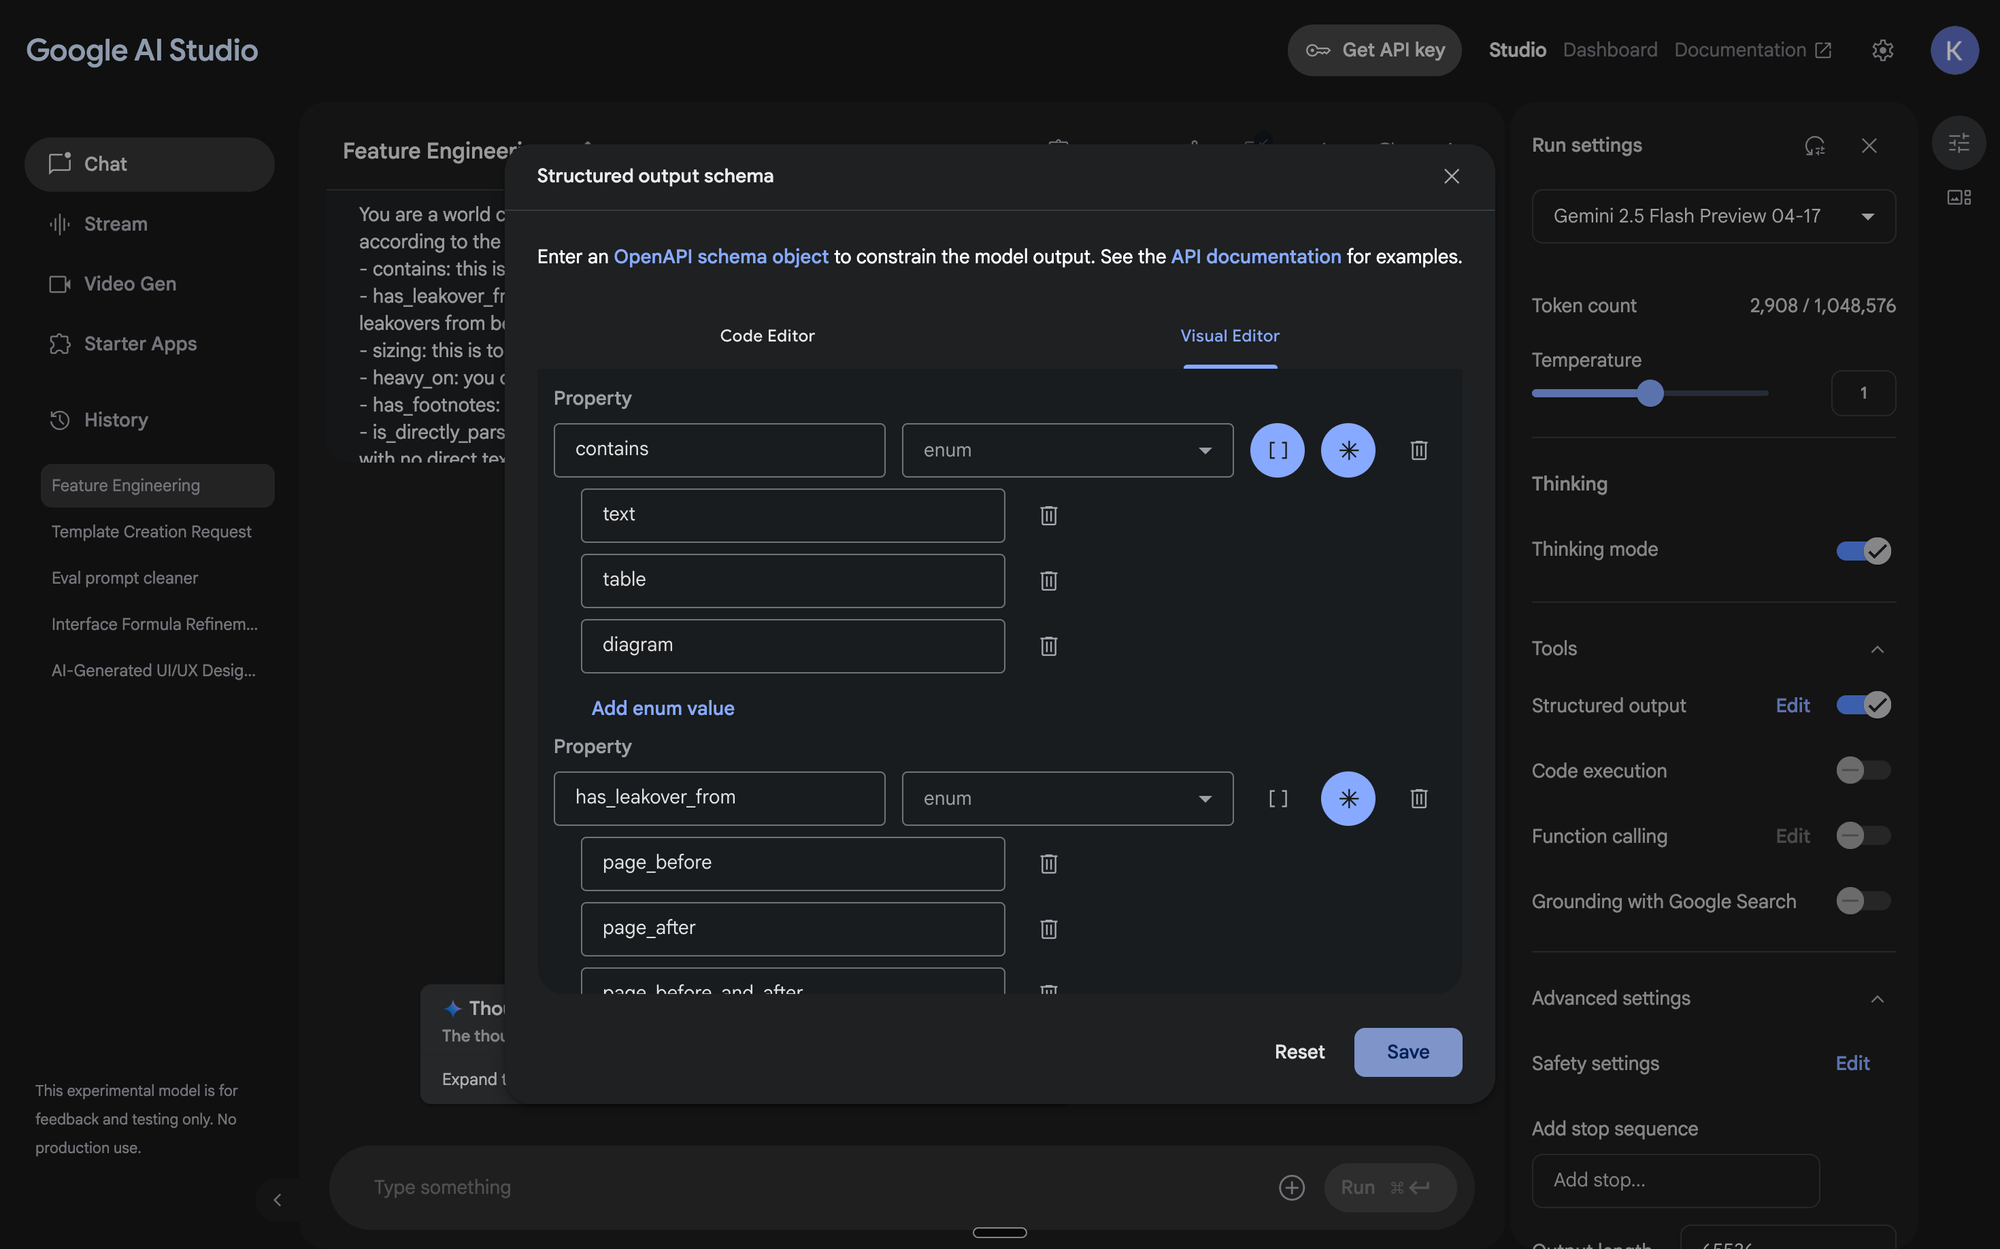Toggle required asterisk for has_leakover_from

click(1348, 798)
